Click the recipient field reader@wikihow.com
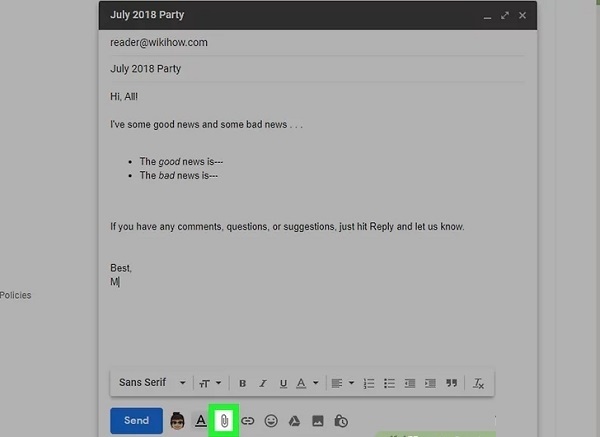This screenshot has width=600, height=437. (159, 43)
